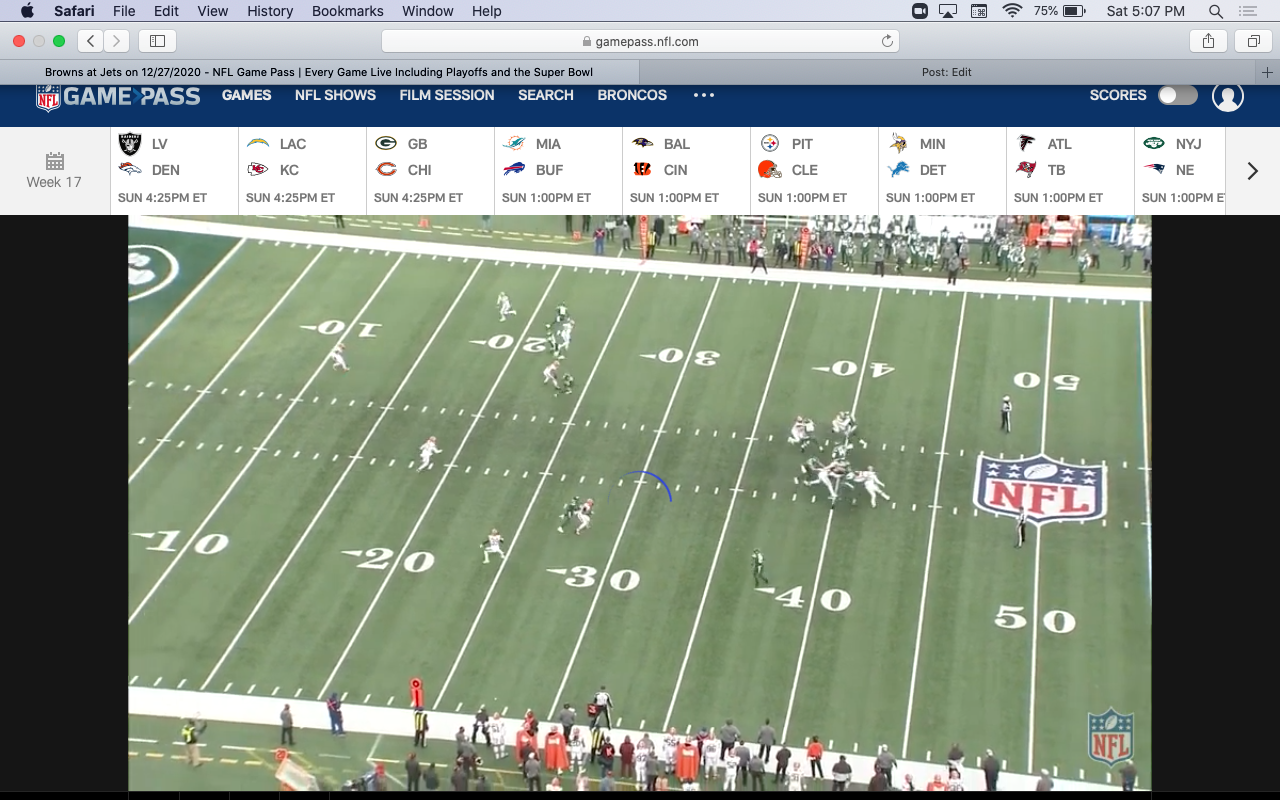Click the Falcons team logo
The image size is (1280, 800).
click(1026, 143)
